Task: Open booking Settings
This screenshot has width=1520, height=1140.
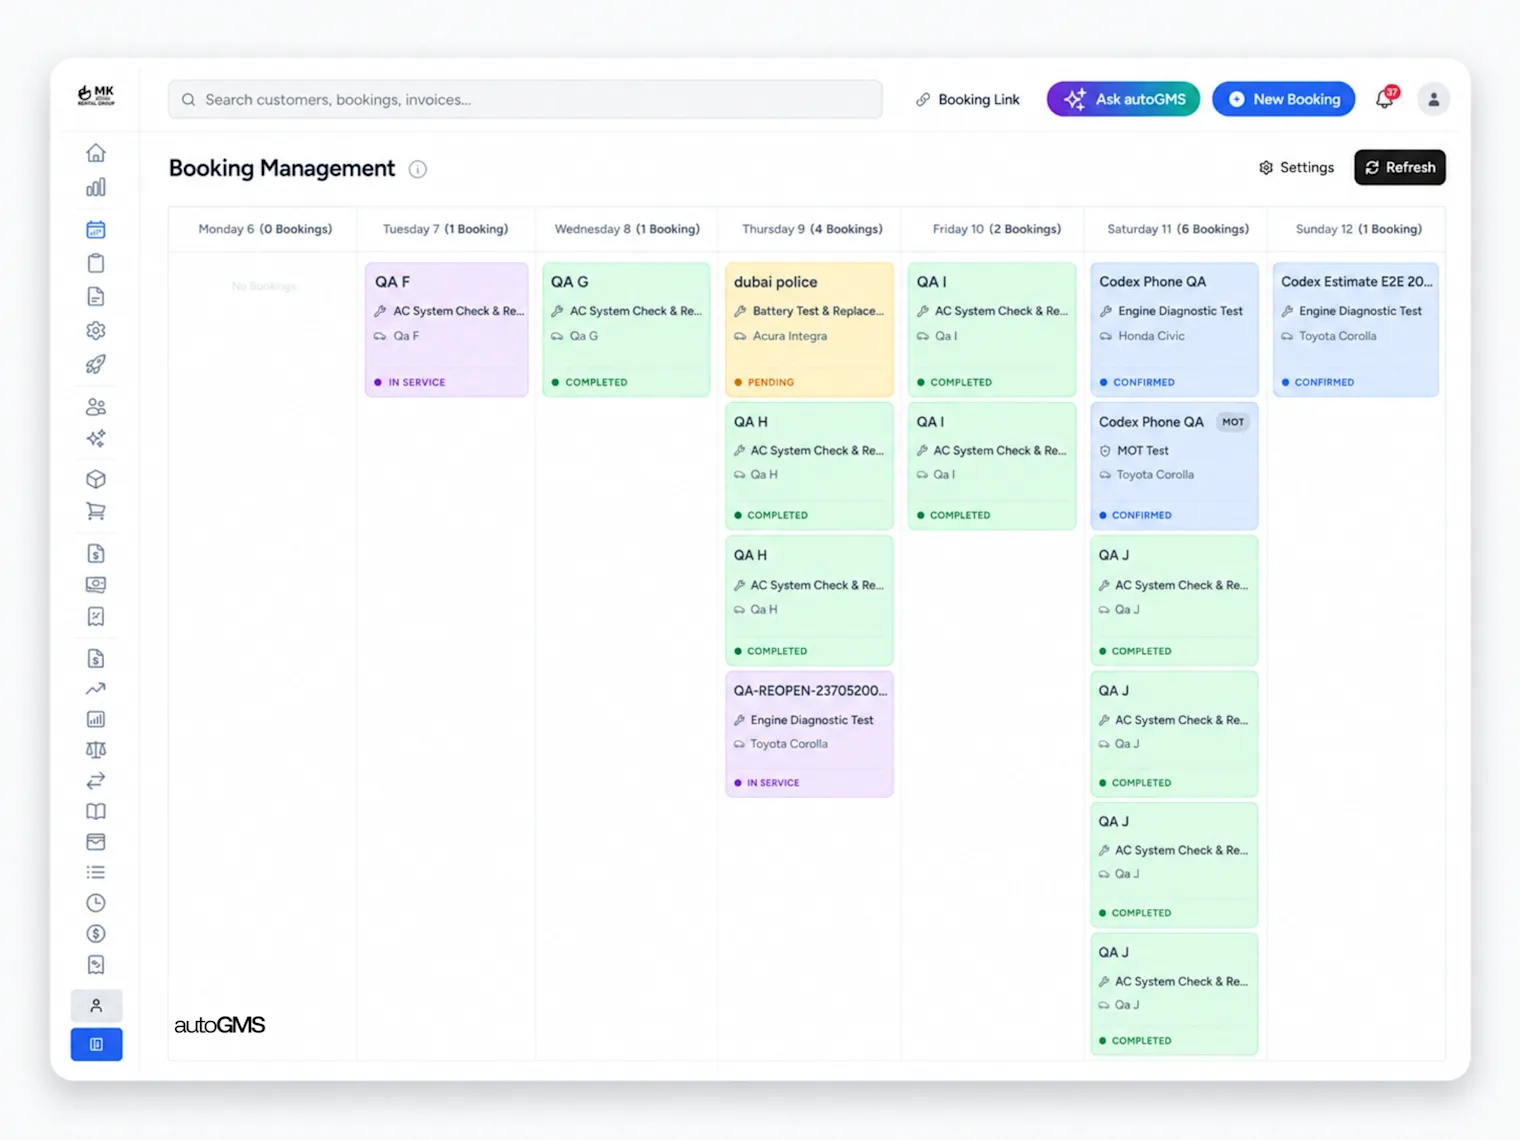Action: click(1296, 167)
